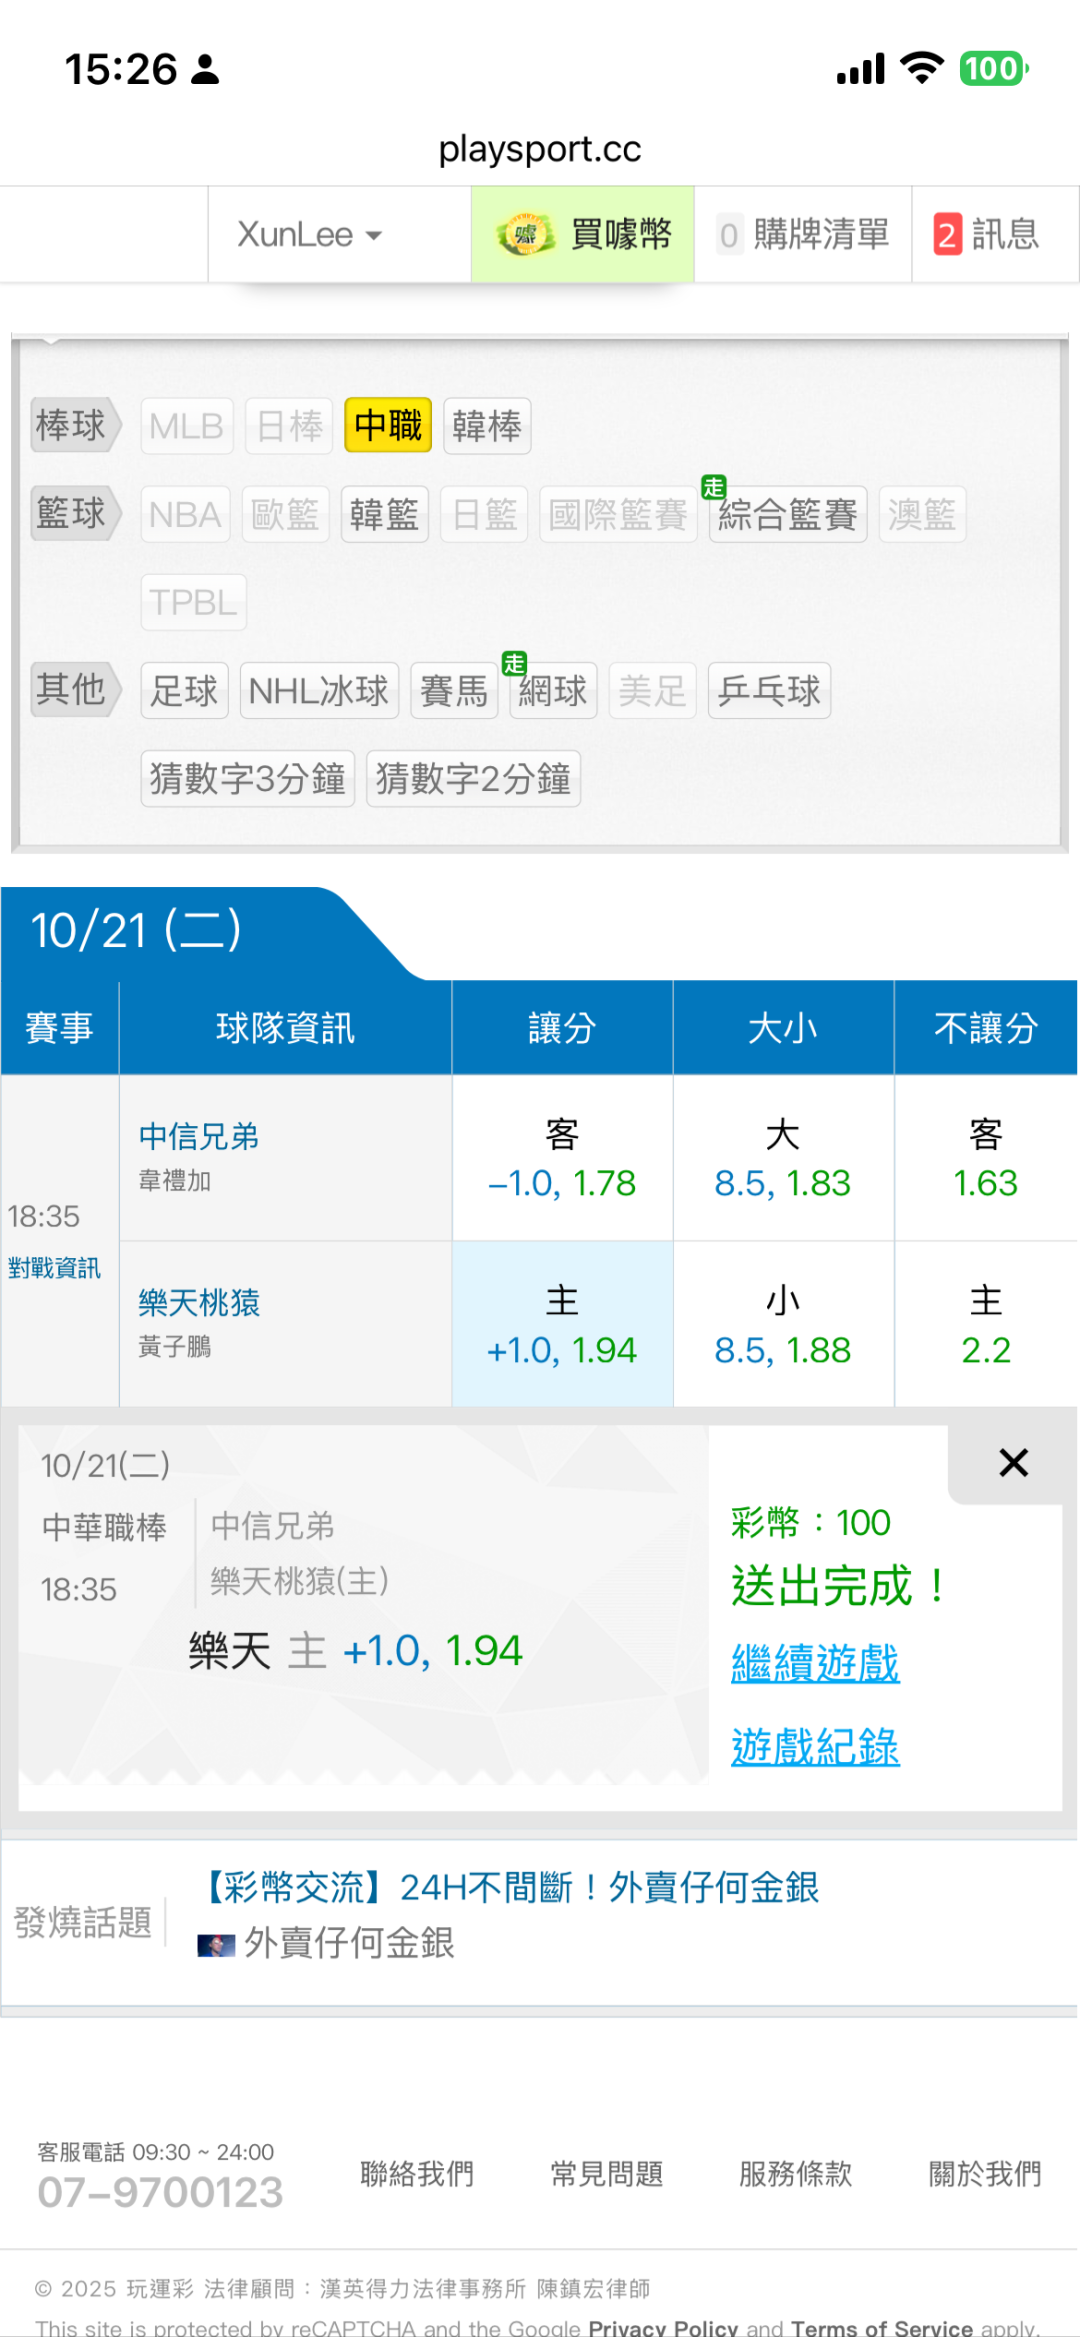Select the over 大 8.5, 1.83 option
The image size is (1080, 2337).
point(782,1159)
